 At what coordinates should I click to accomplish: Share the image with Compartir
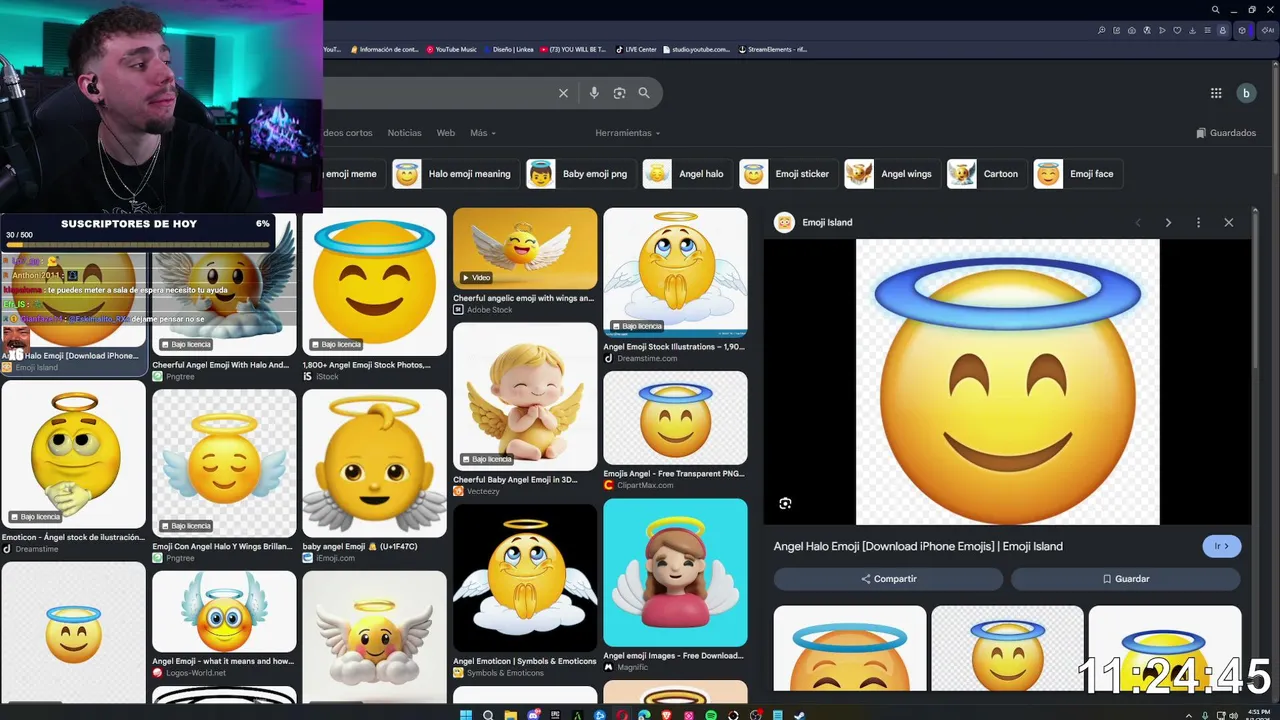click(x=888, y=579)
